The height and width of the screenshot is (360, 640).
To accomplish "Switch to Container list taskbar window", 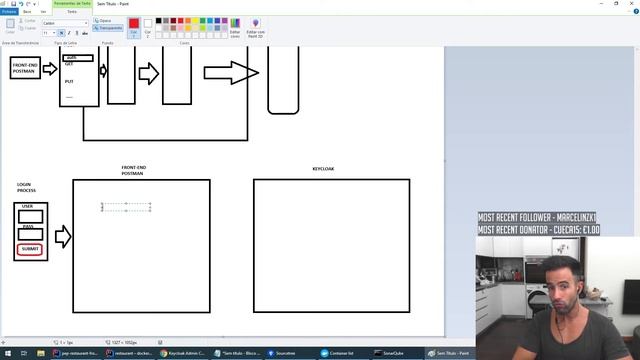I will (343, 353).
